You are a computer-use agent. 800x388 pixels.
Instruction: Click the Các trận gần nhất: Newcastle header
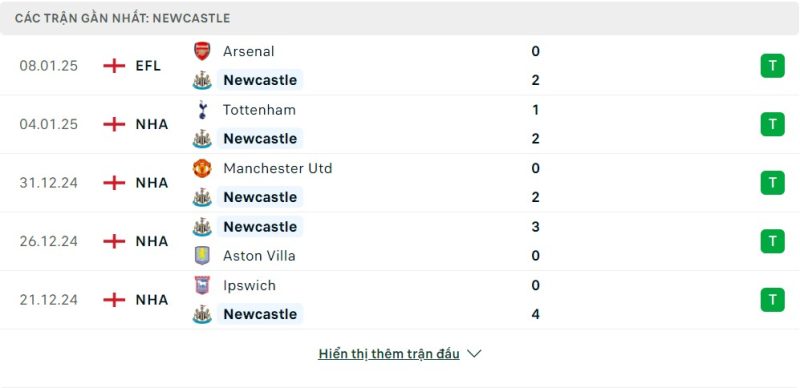(122, 18)
